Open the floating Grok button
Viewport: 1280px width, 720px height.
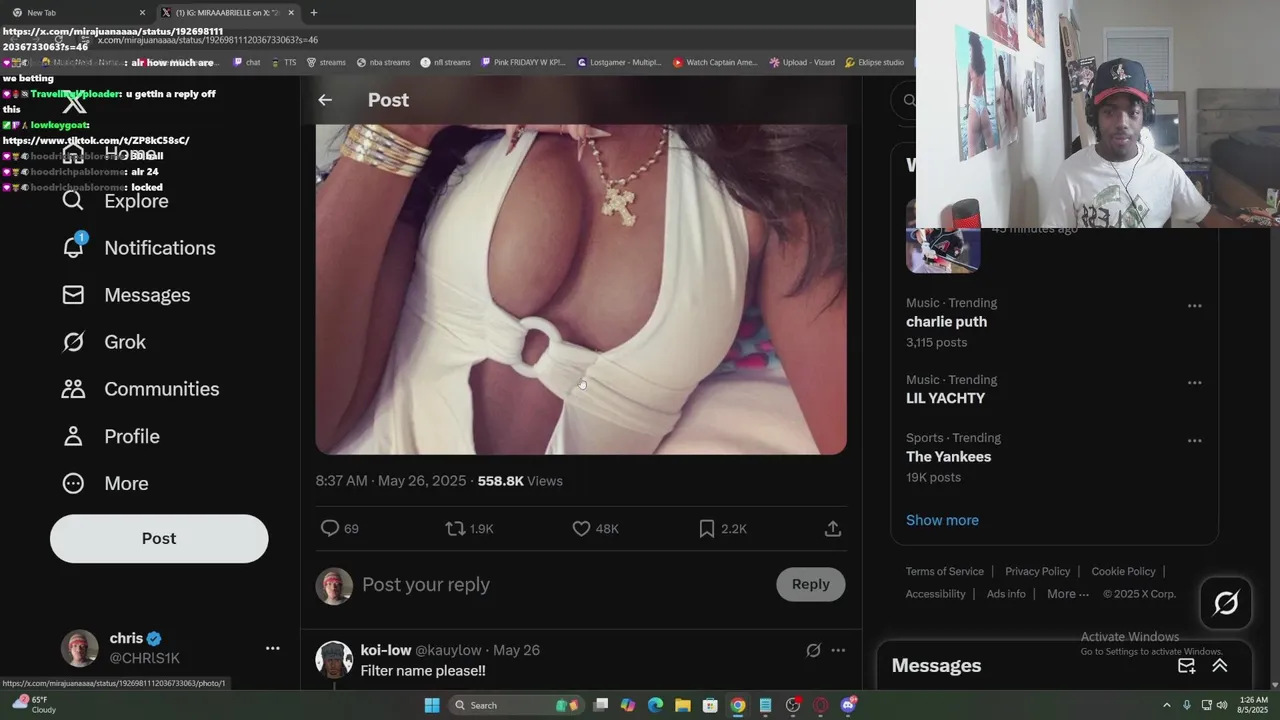(x=1226, y=603)
